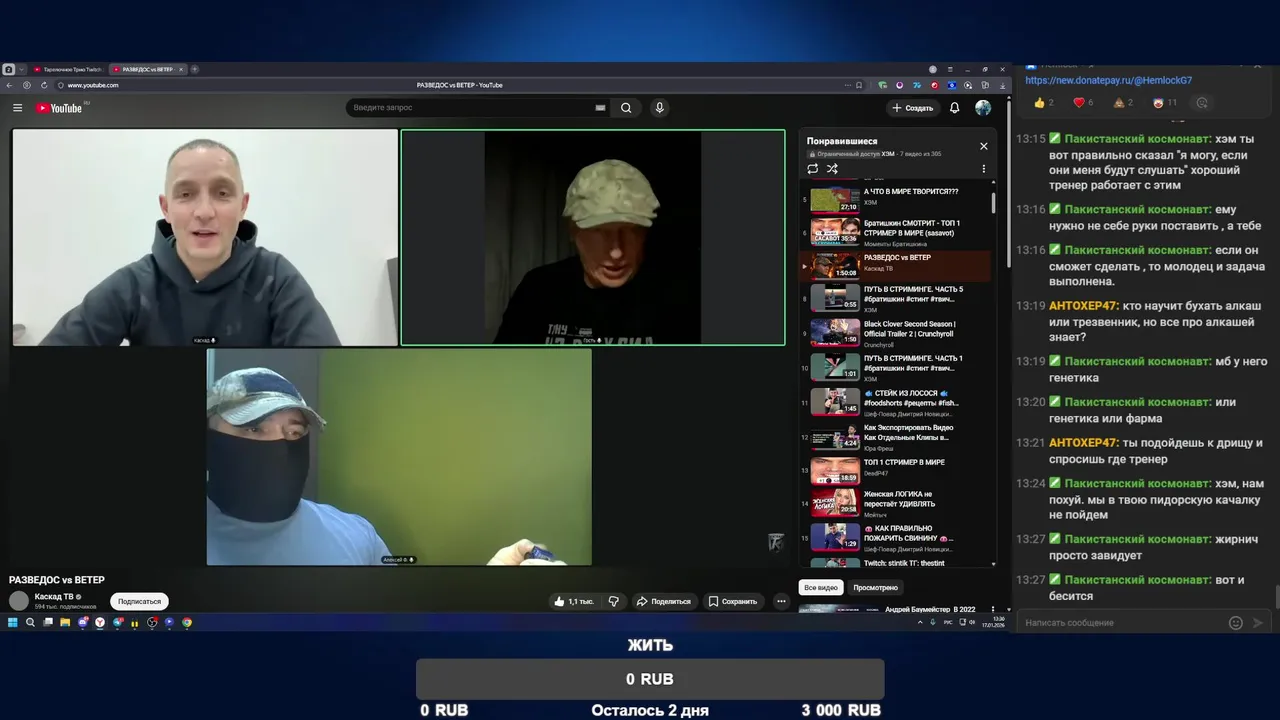Viewport: 1280px width, 720px height.
Task: Open the Windows Start menu
Action: pos(13,622)
